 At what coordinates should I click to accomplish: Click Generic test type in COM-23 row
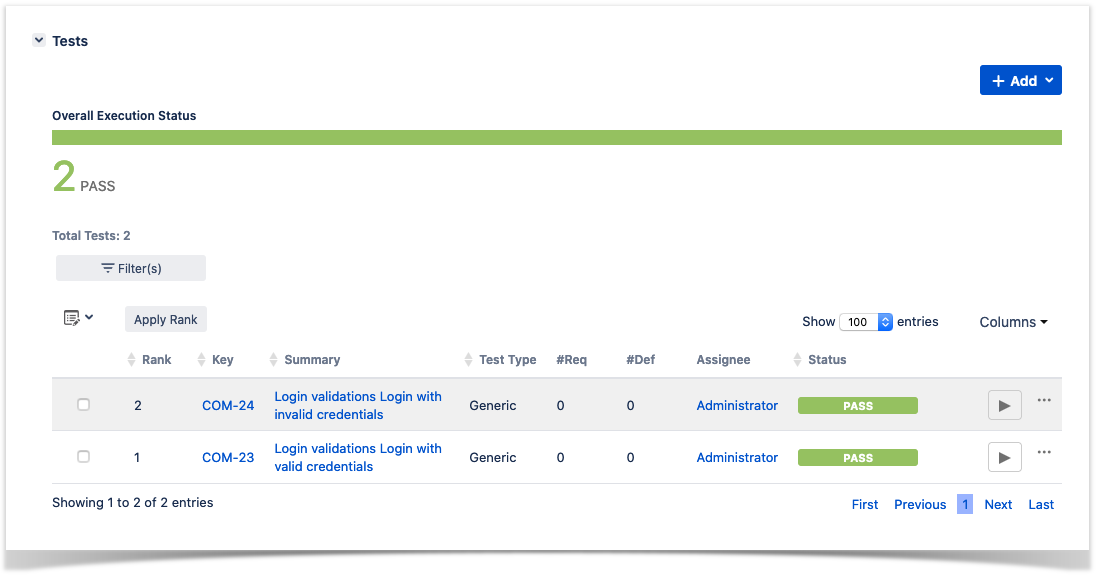(x=492, y=457)
